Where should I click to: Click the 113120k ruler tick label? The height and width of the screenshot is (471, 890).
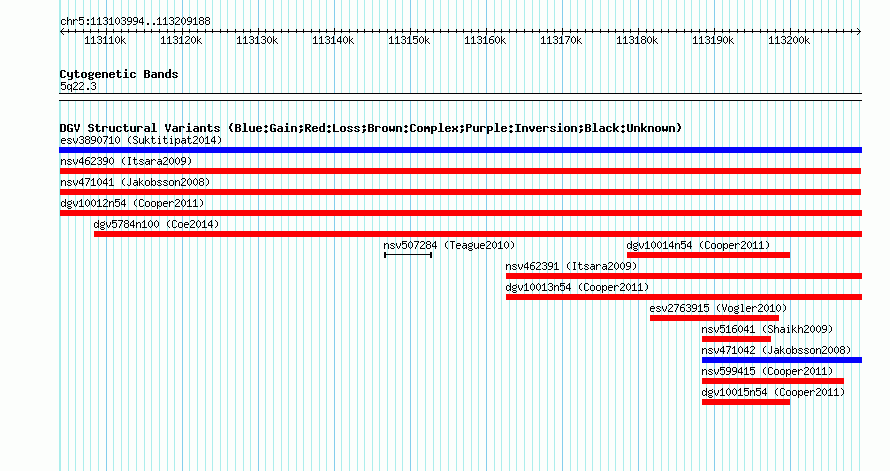coord(182,41)
